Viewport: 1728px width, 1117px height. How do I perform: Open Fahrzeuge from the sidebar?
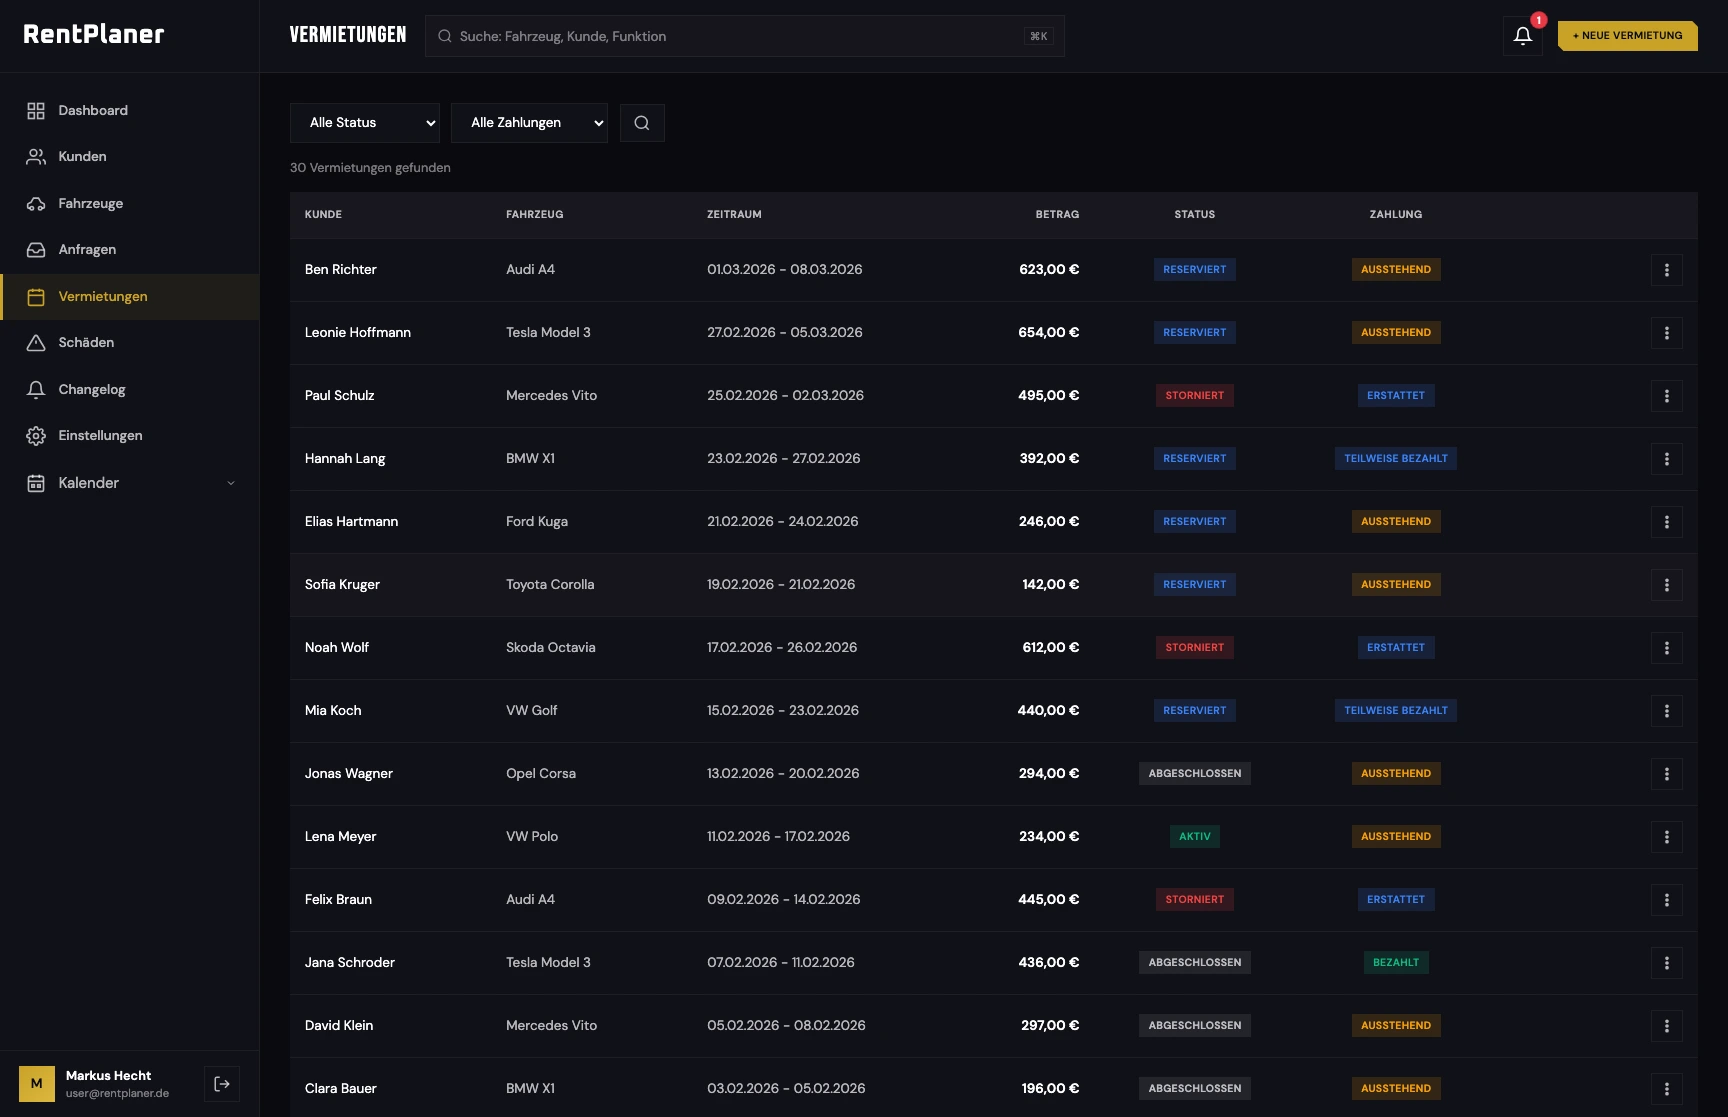pyautogui.click(x=90, y=204)
